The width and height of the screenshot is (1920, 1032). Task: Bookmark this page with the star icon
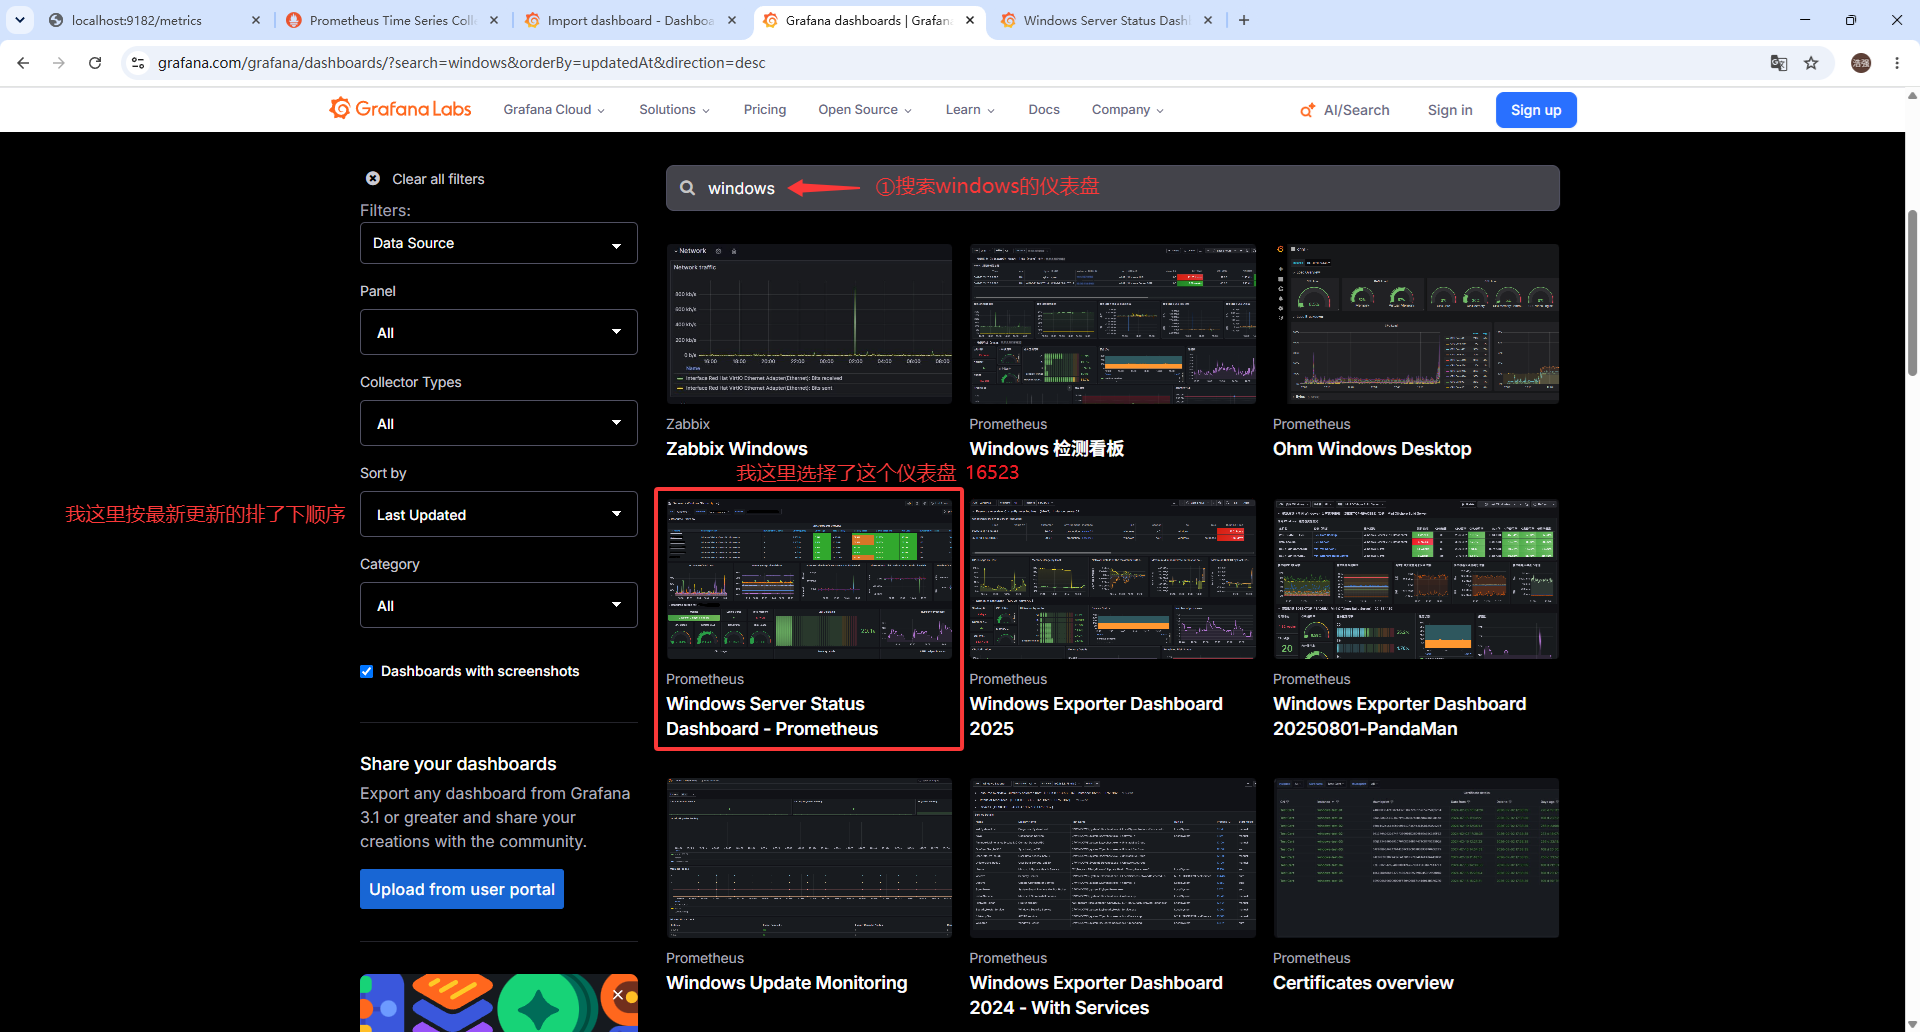(x=1811, y=63)
